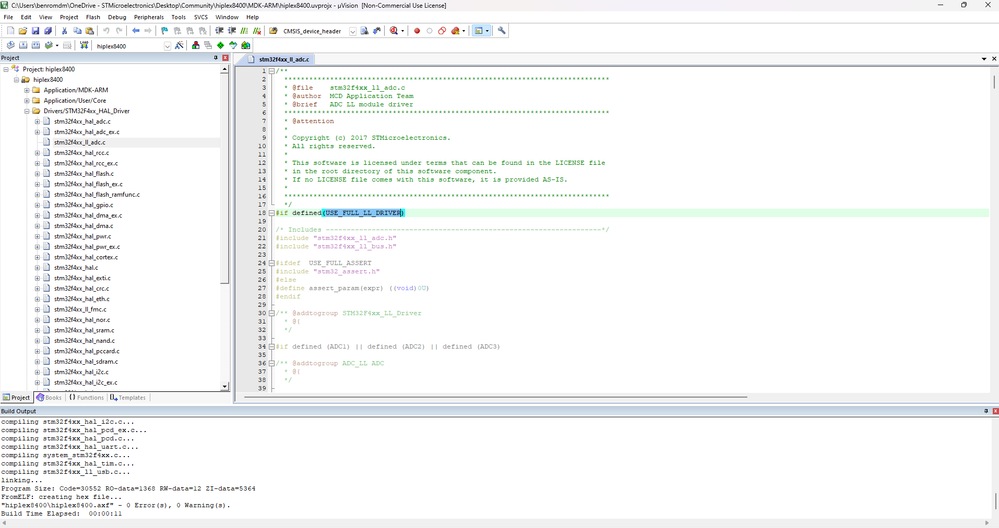The height and width of the screenshot is (528, 999).
Task: Select stm32f4xx_hal_gpio.c in project tree
Action: click(x=83, y=205)
